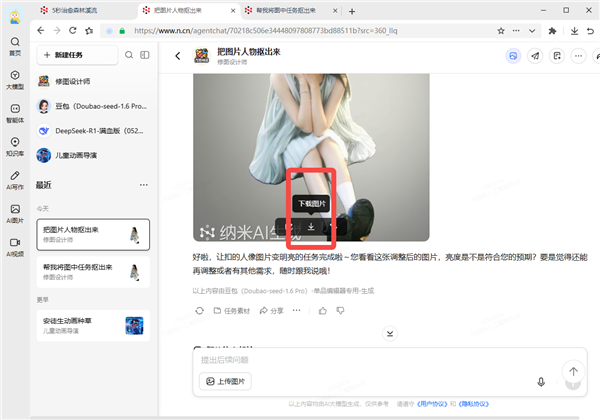Click the 上传图片 upload button
The image size is (600, 420).
[226, 381]
